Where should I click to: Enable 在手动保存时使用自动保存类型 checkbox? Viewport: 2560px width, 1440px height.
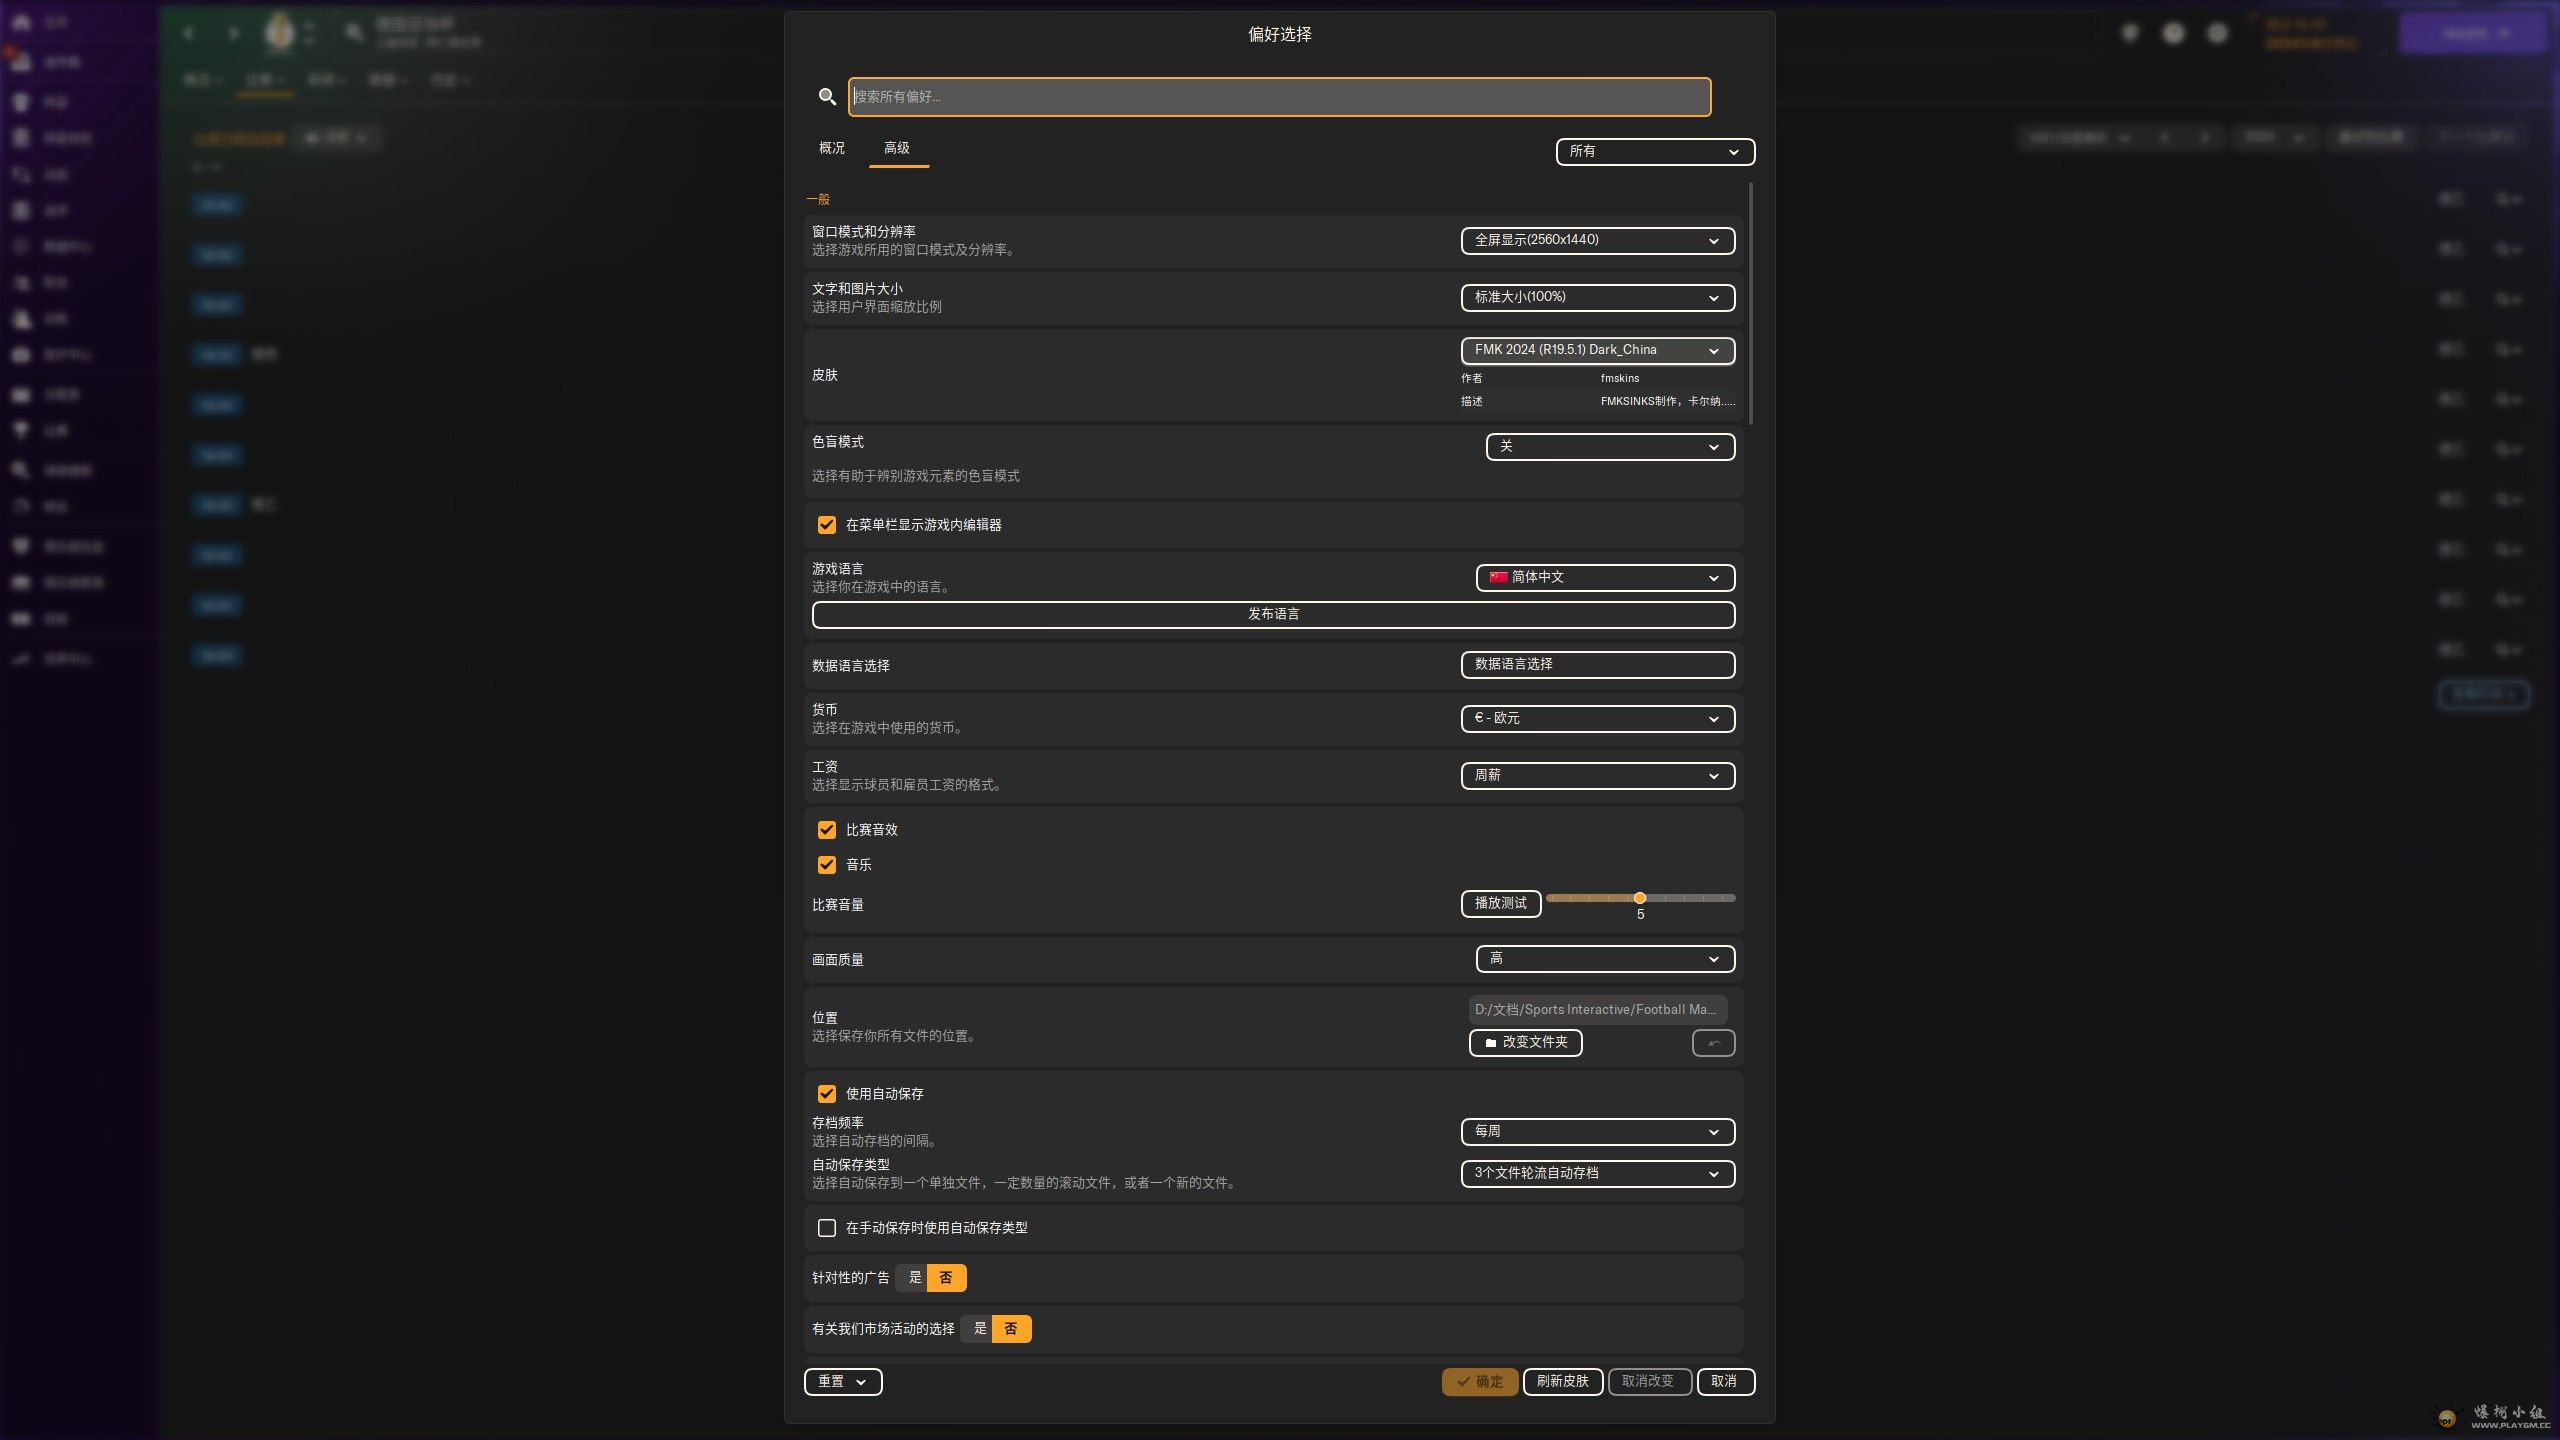click(827, 1228)
